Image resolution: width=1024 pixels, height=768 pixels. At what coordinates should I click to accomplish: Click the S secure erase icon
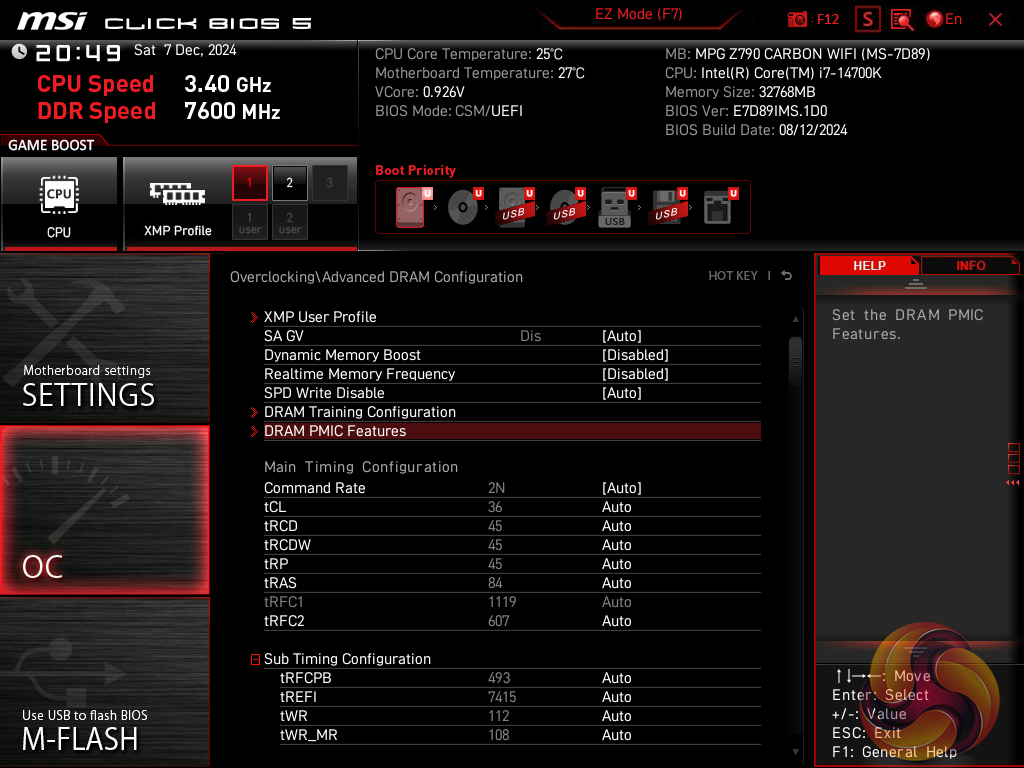click(868, 19)
